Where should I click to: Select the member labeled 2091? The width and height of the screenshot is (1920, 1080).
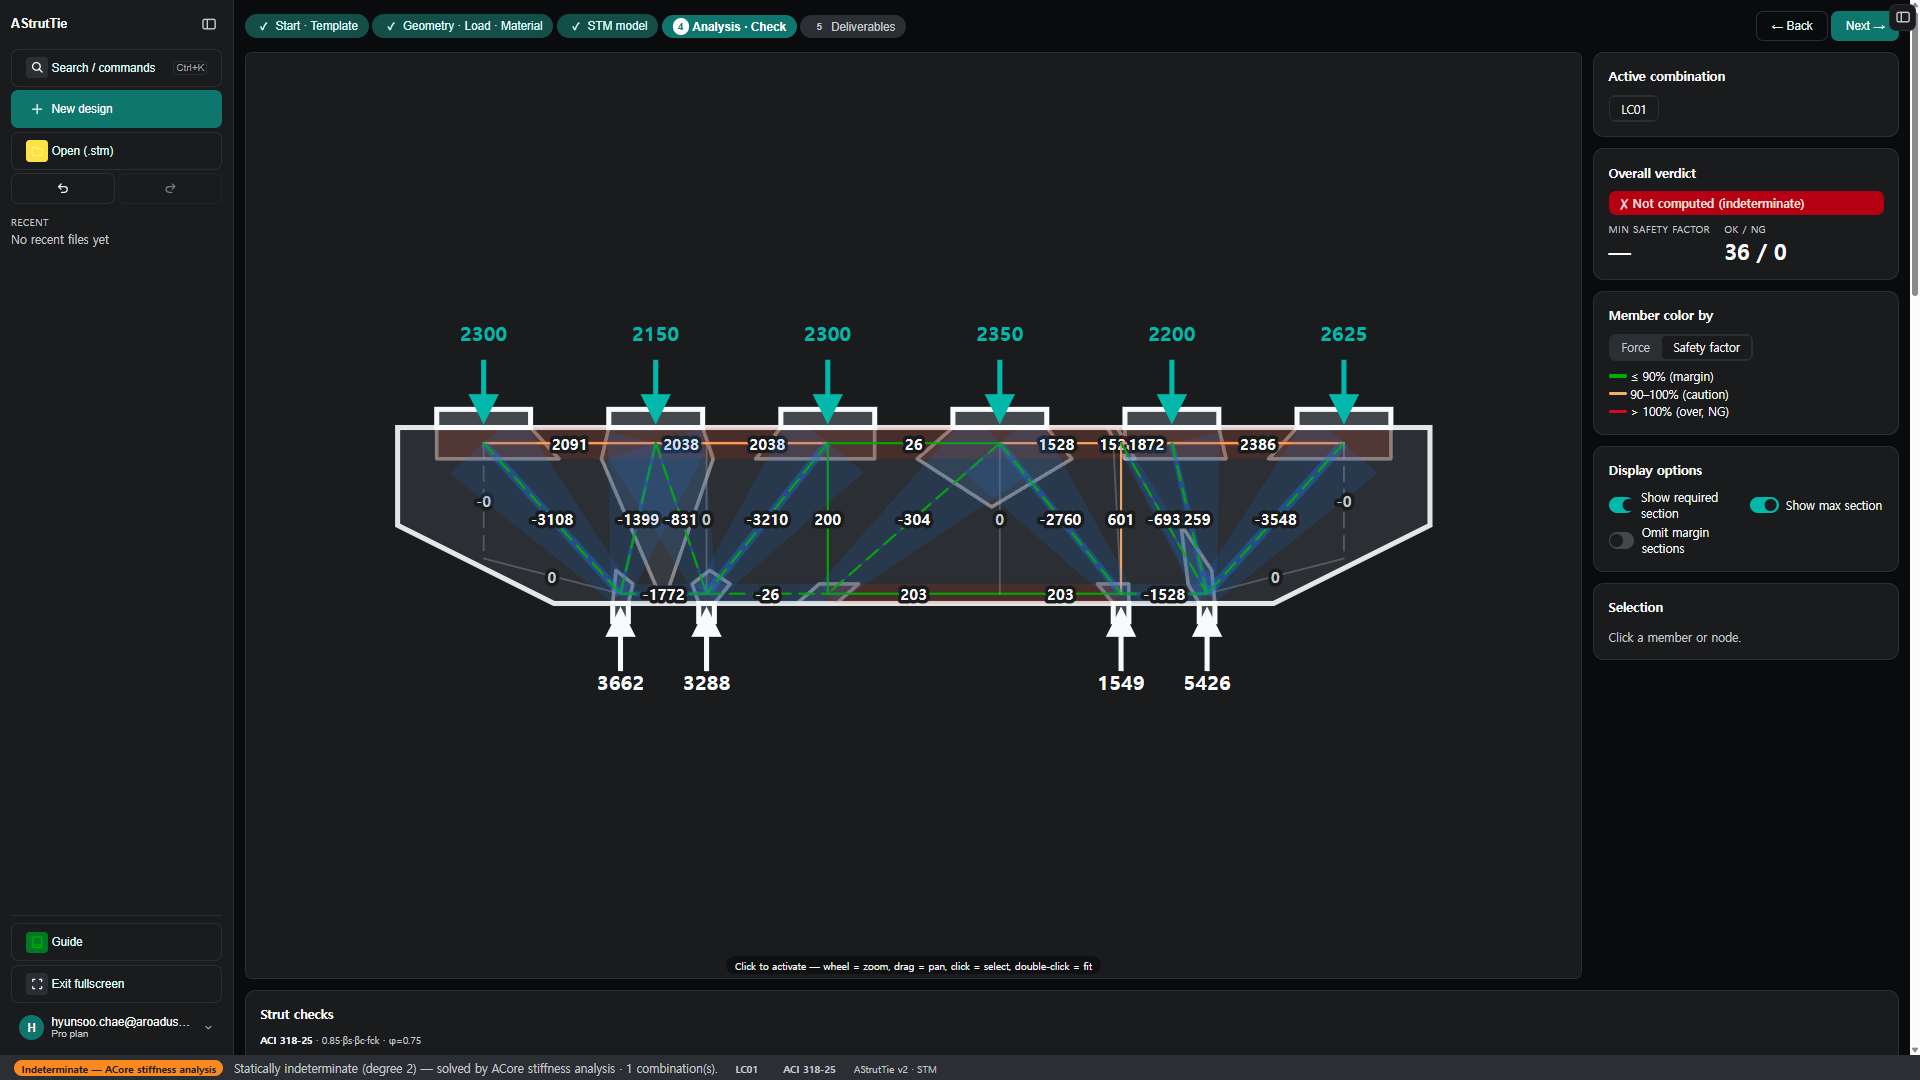click(569, 444)
